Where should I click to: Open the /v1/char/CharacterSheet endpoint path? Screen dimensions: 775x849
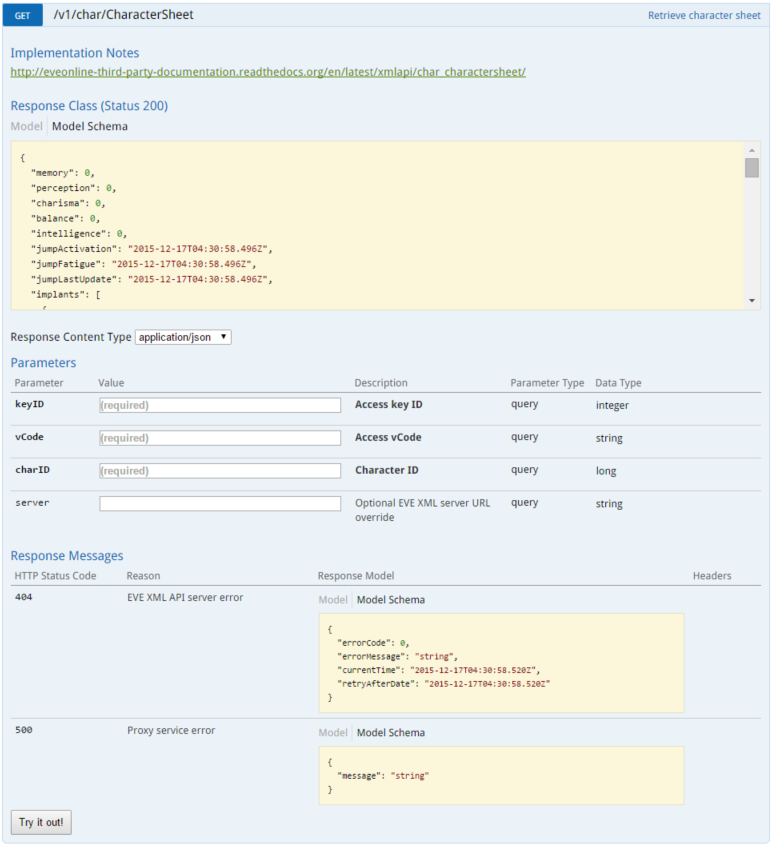coord(123,15)
